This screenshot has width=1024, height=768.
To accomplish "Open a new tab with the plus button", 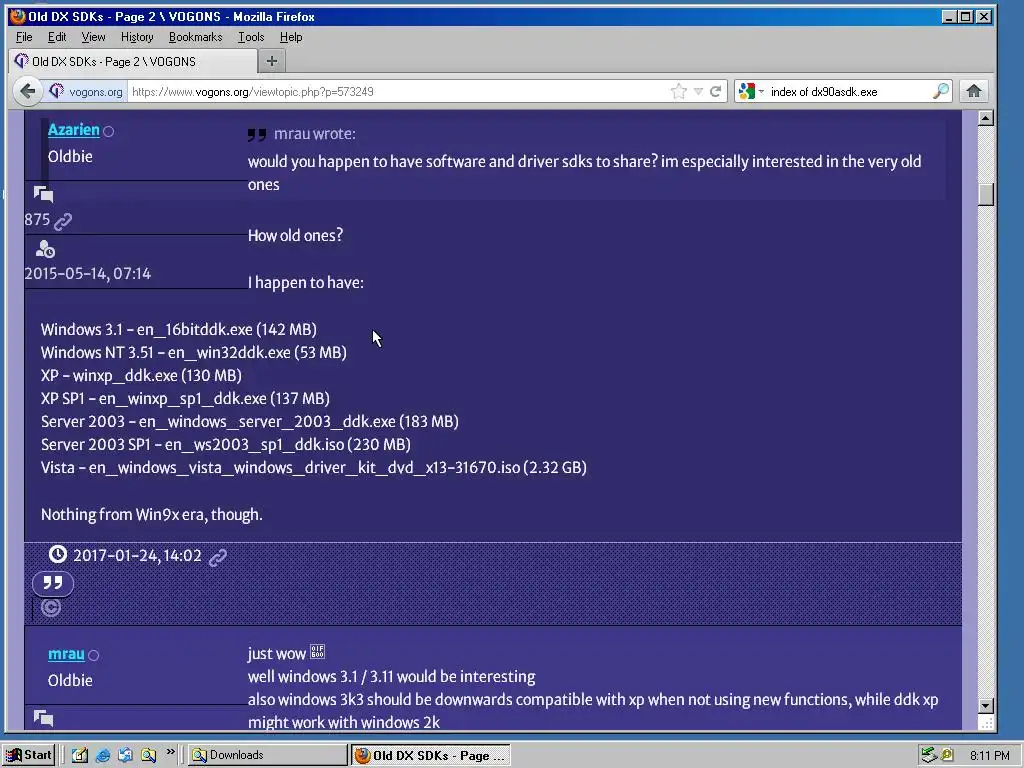I will [272, 61].
